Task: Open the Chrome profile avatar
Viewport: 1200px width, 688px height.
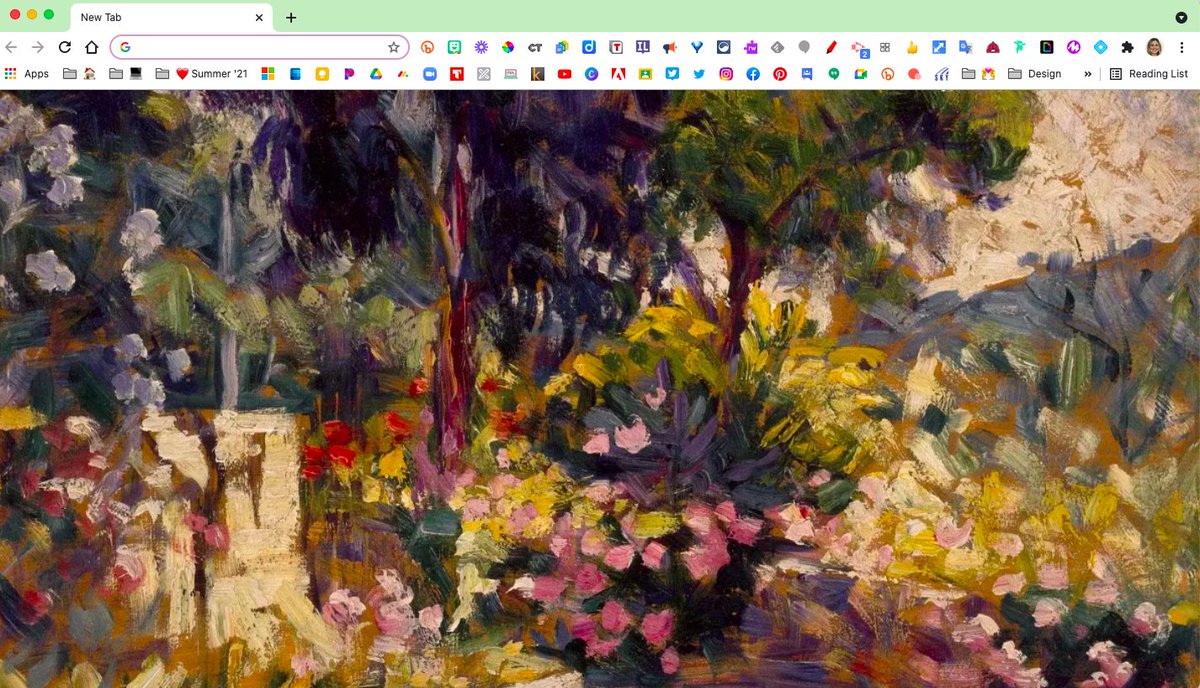Action: tap(1154, 47)
